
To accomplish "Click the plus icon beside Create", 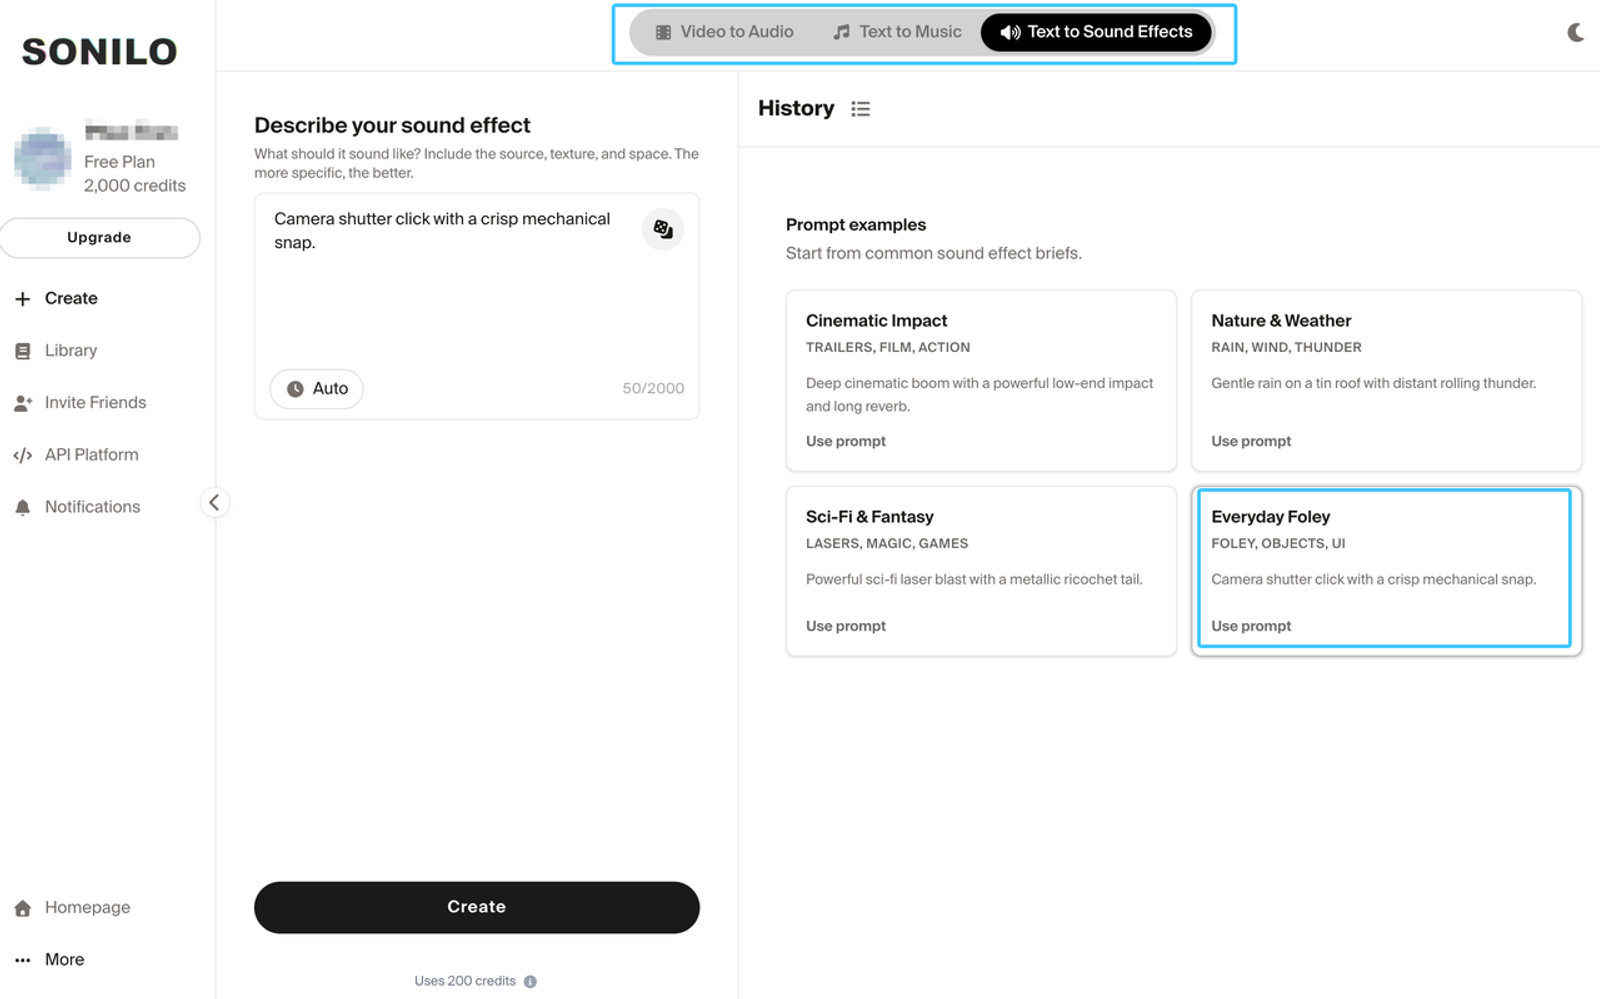I will [22, 299].
